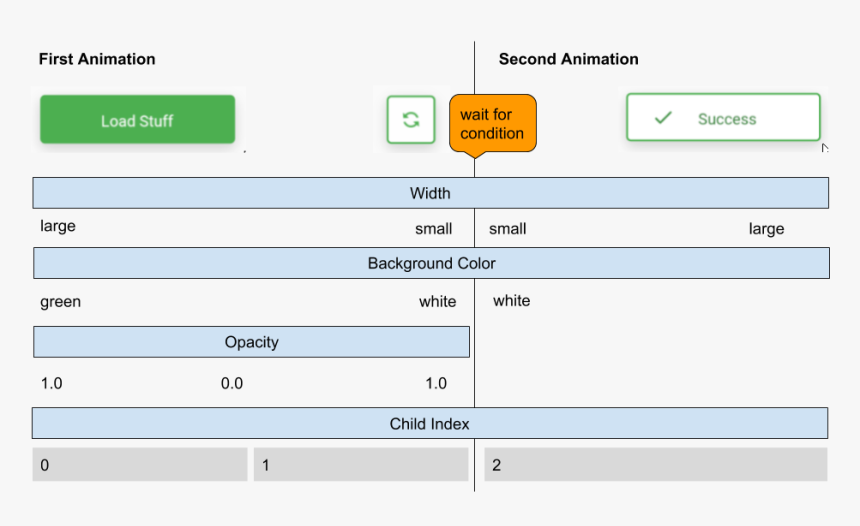The height and width of the screenshot is (526, 860).
Task: Click the large width label under Second Animation
Action: point(766,229)
